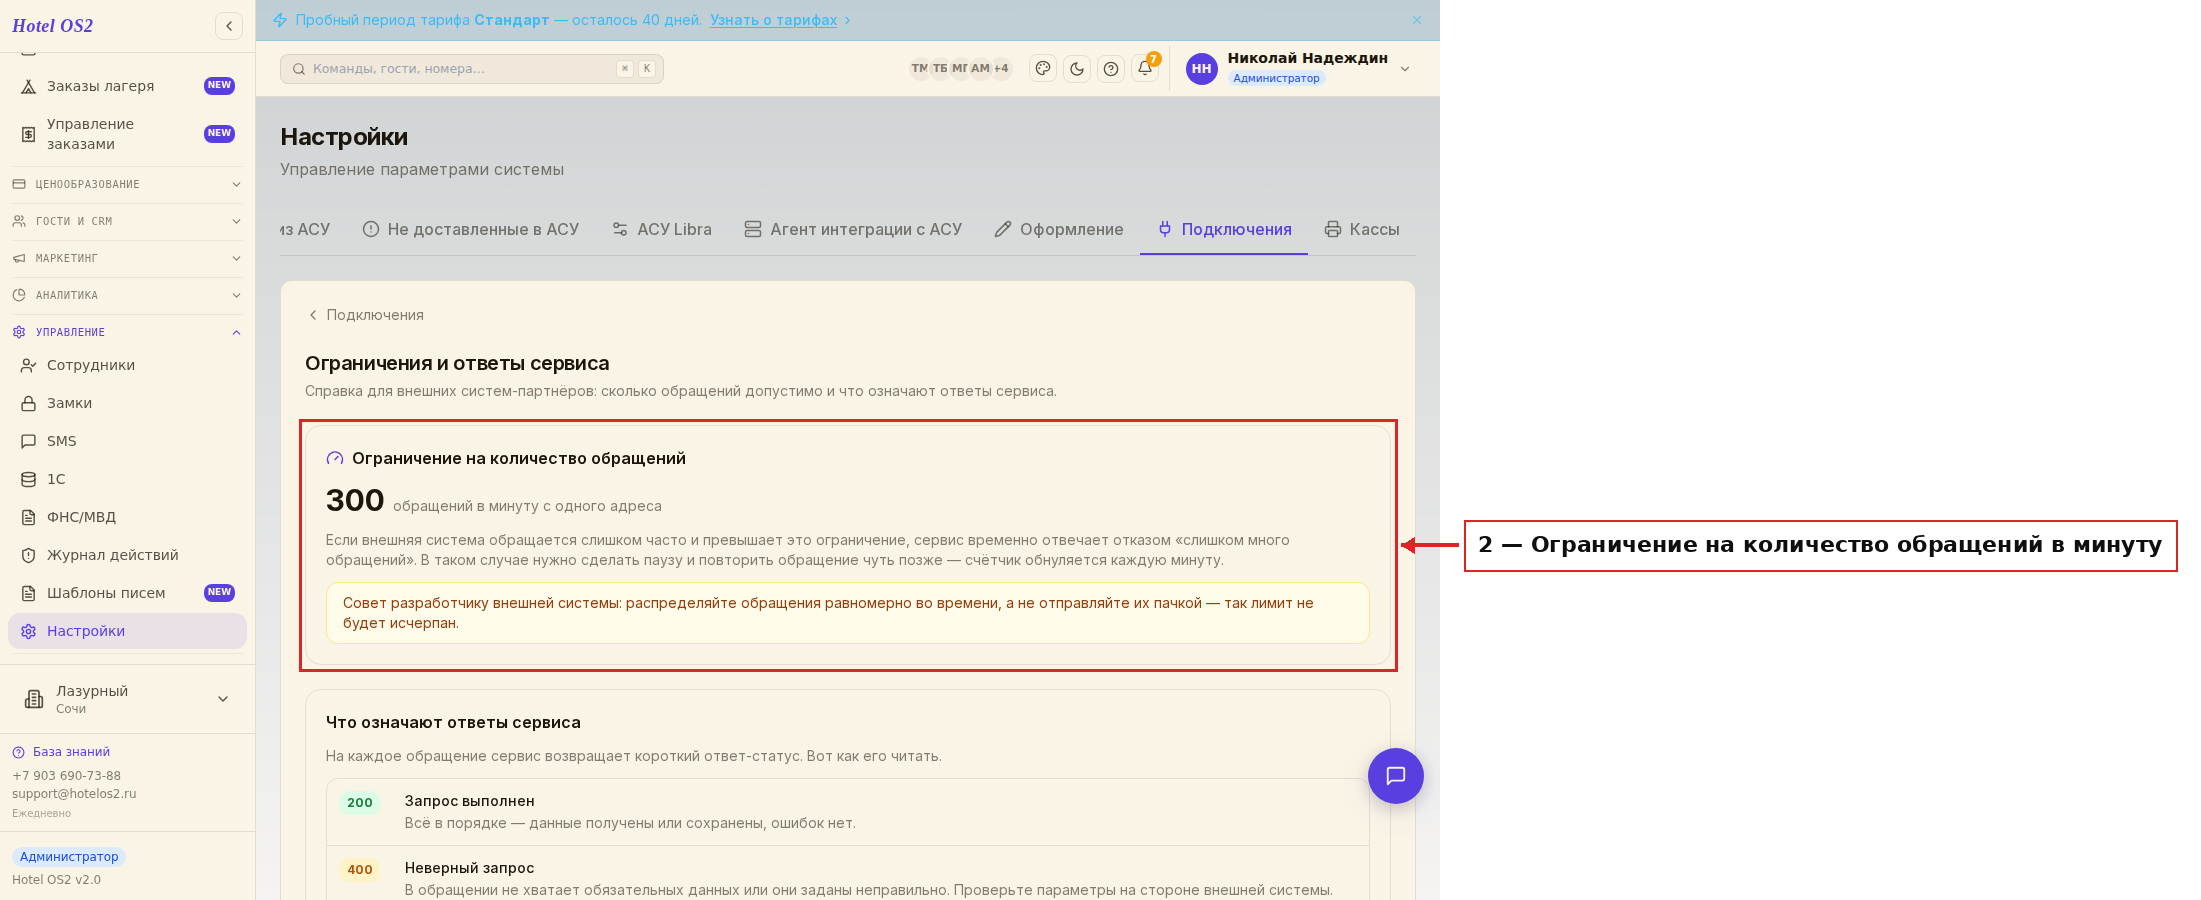The image size is (2201, 900).
Task: Collapse sidebar using the chevron button
Action: click(x=229, y=26)
